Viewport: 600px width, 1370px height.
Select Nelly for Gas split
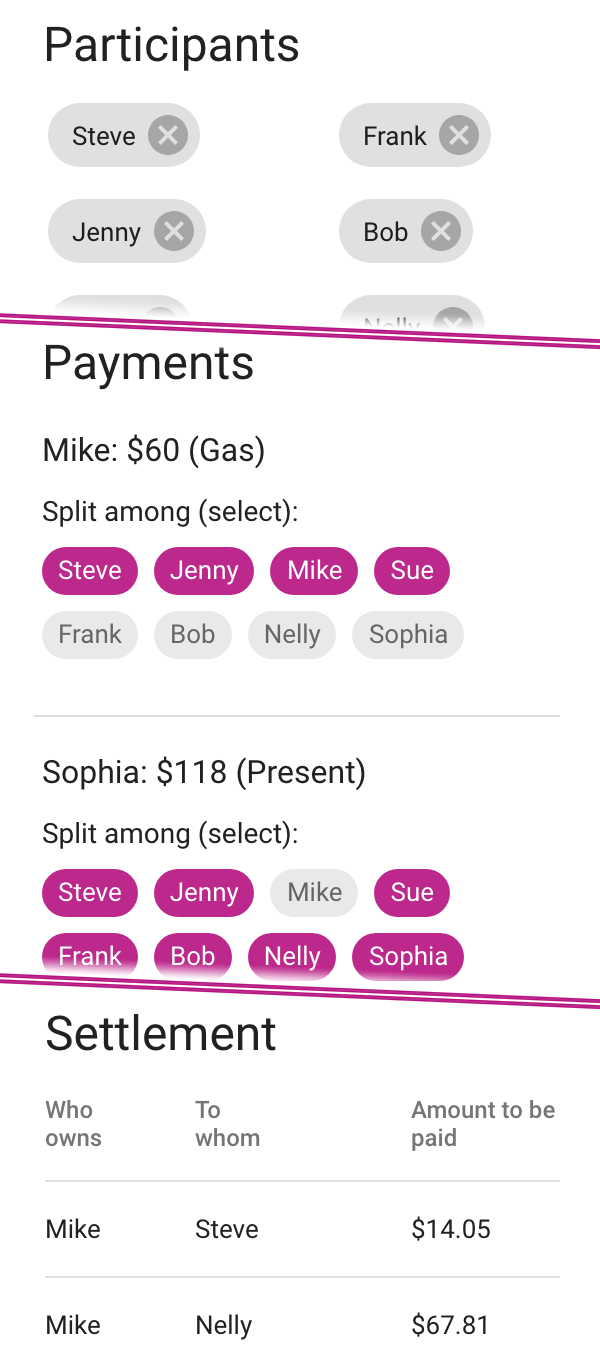[292, 635]
